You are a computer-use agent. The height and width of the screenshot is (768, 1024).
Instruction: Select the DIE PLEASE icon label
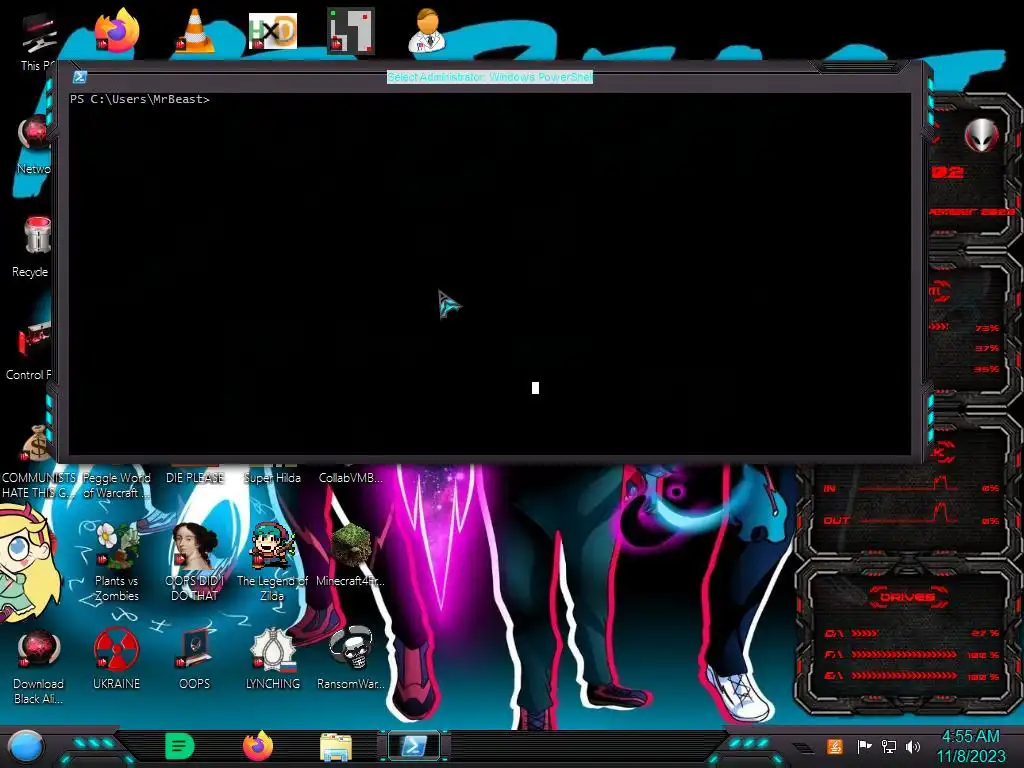point(195,478)
